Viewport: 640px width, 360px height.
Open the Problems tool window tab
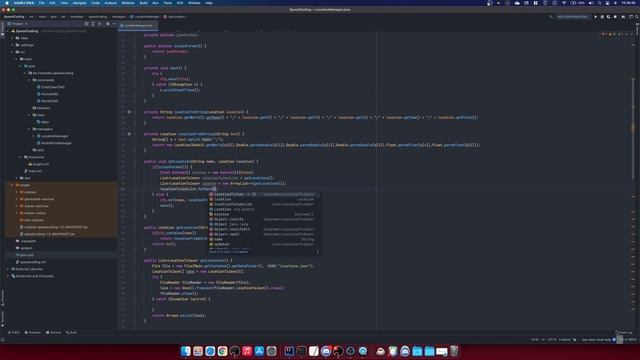pyautogui.click(x=33, y=333)
